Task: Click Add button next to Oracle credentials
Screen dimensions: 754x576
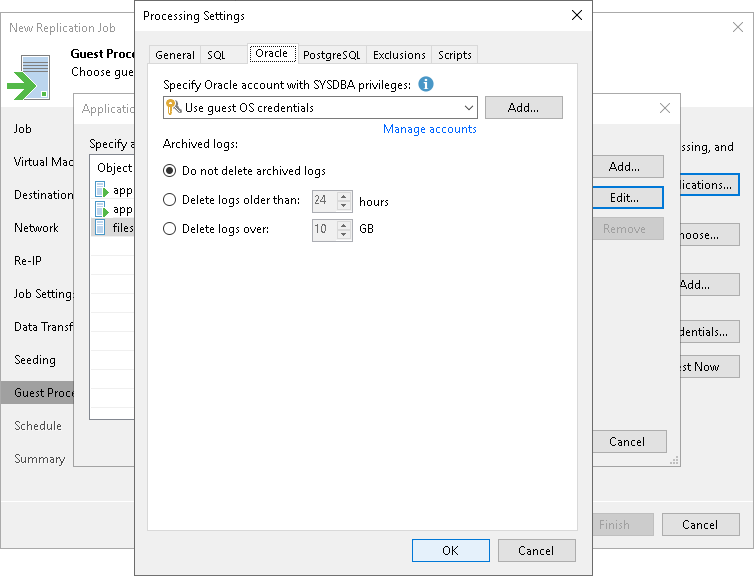Action: point(524,108)
